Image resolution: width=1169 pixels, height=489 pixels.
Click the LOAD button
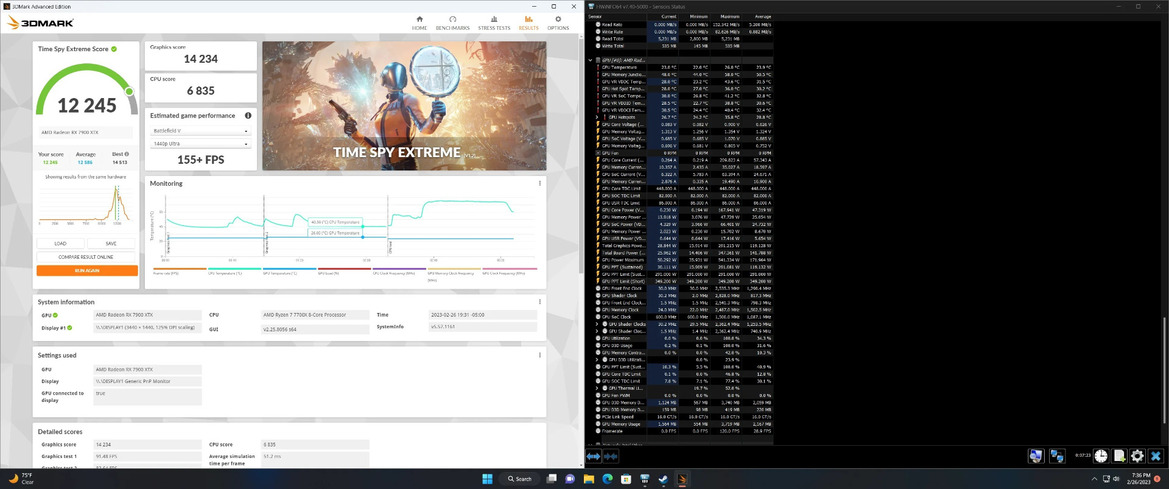click(60, 243)
